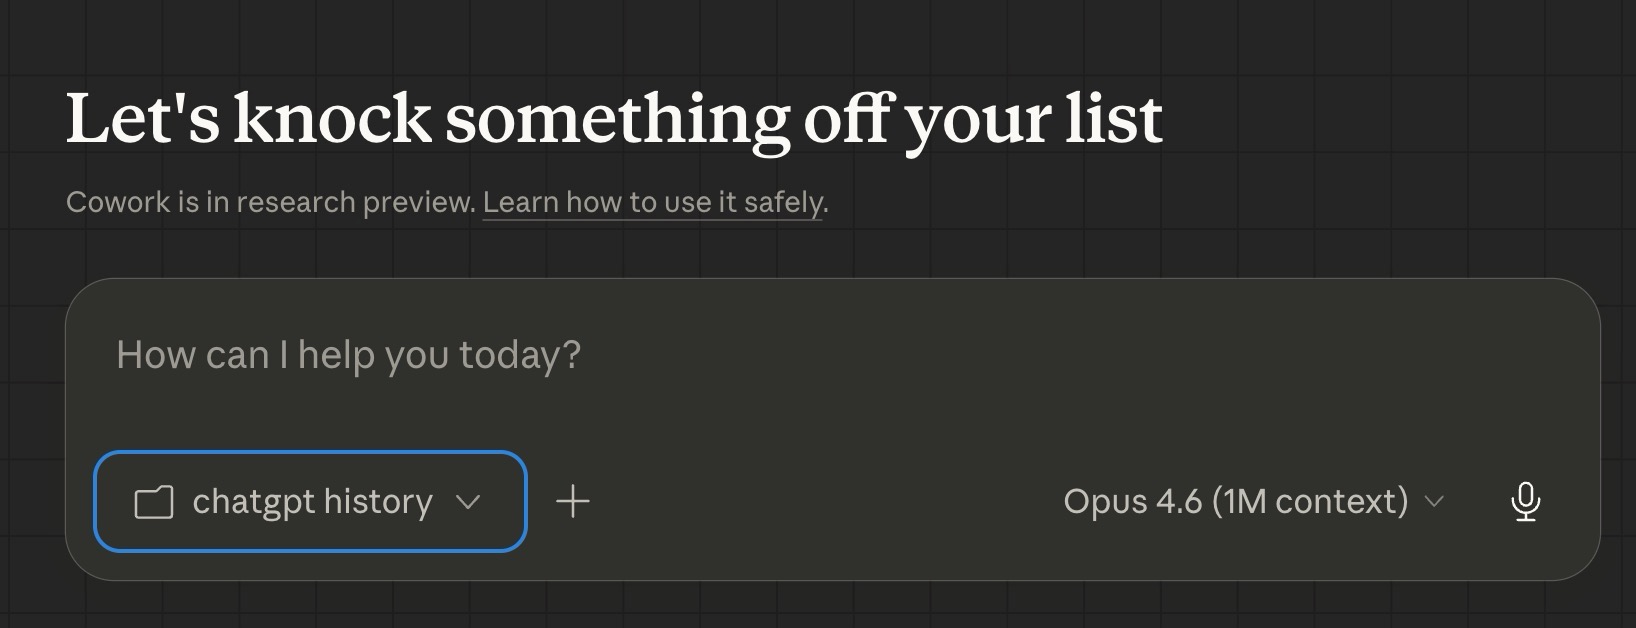Image resolution: width=1636 pixels, height=628 pixels.
Task: Click the chevron beside Opus 4.6 (1M context)
Action: (1434, 501)
